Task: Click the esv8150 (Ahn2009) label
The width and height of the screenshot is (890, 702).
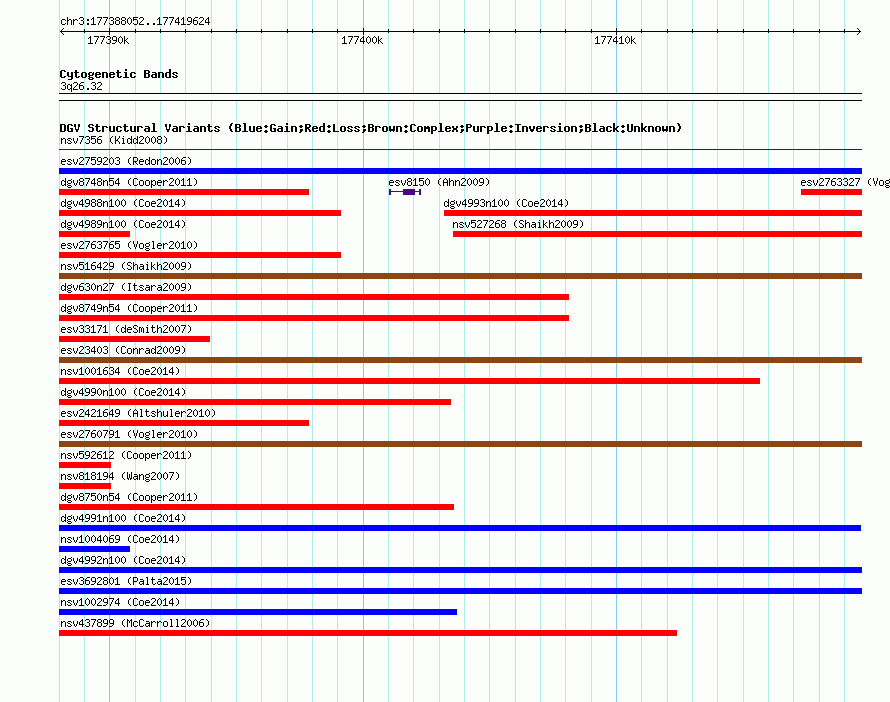Action: 439,182
